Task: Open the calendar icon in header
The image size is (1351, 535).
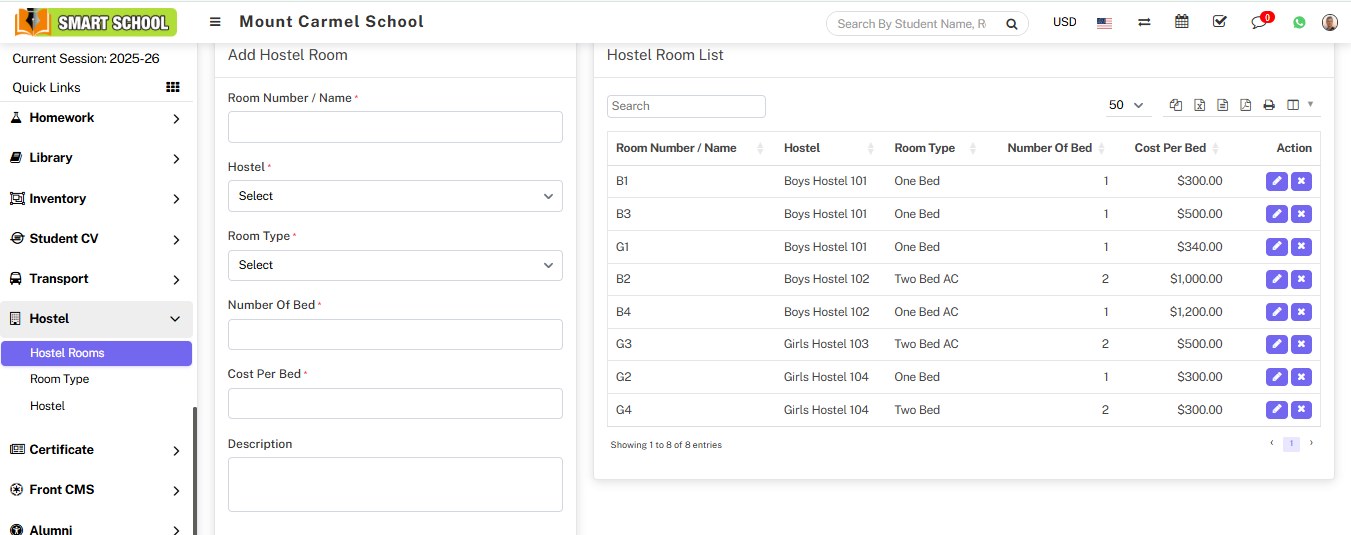Action: 1182,22
